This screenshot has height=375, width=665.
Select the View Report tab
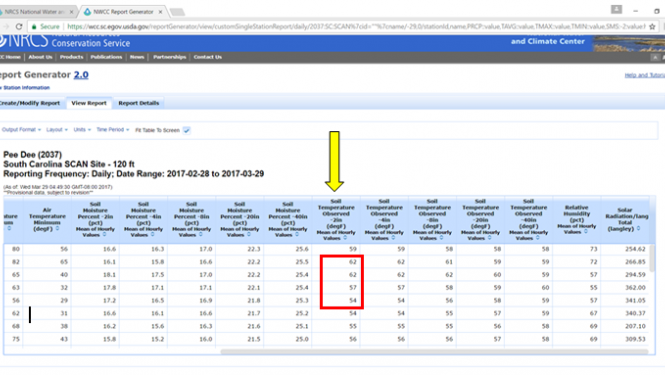(89, 103)
